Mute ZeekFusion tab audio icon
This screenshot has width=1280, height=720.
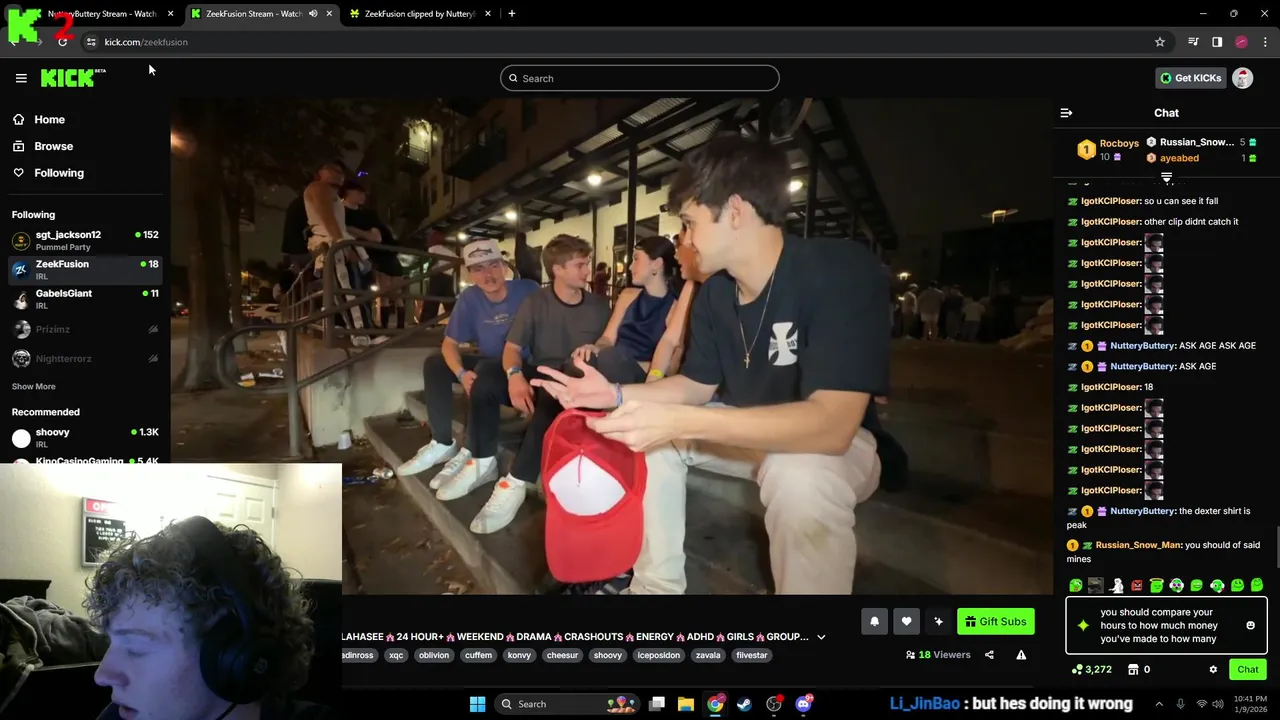(313, 14)
